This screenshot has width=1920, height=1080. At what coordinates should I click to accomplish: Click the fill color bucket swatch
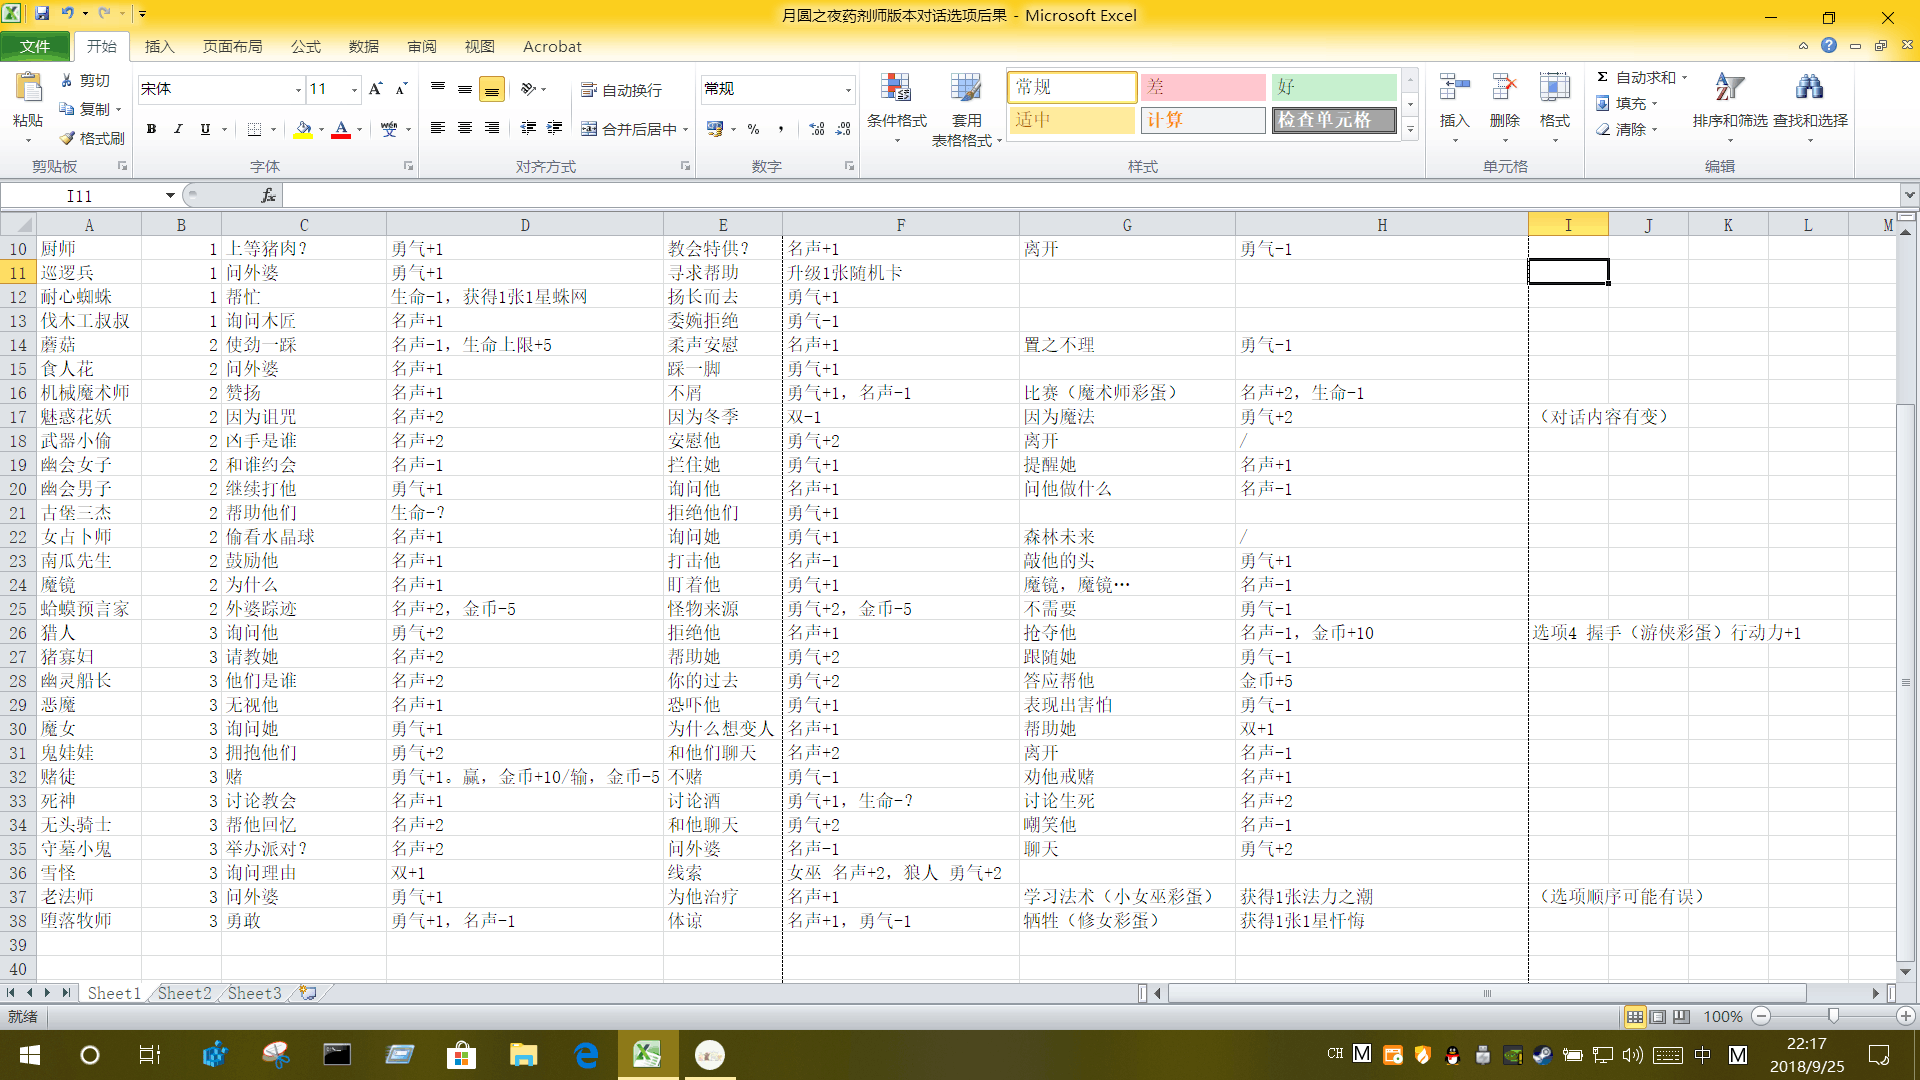[303, 129]
